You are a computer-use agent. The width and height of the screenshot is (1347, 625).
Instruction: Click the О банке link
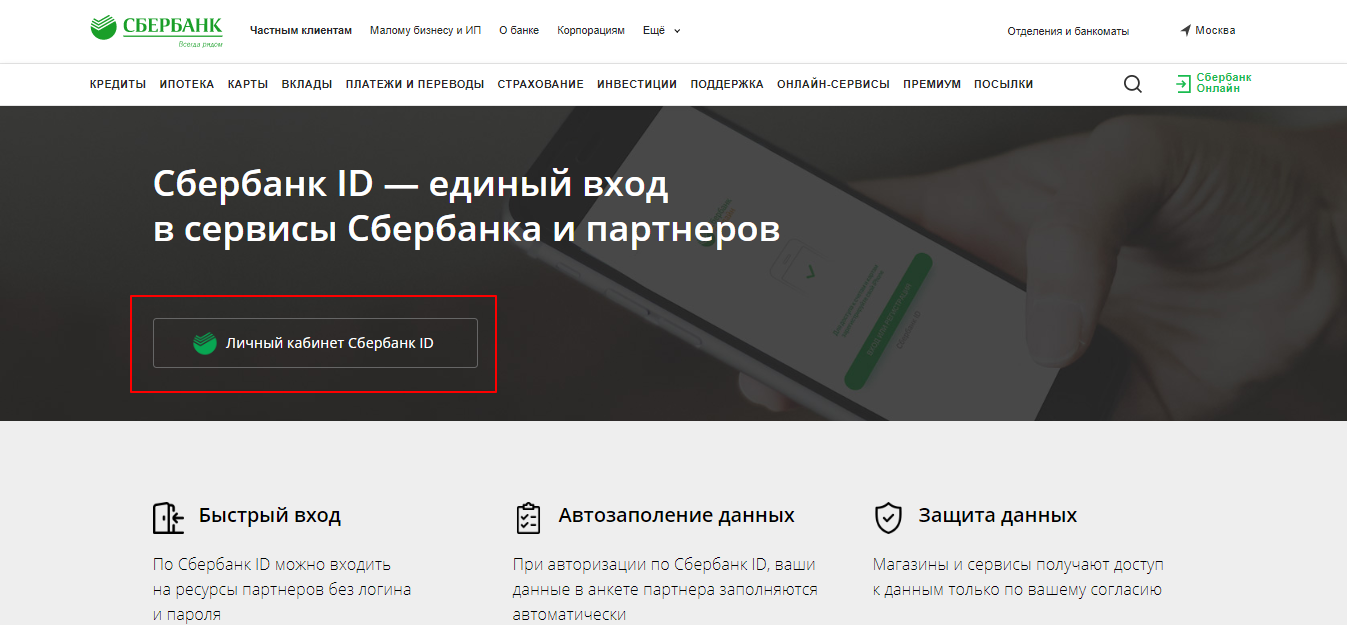(x=519, y=30)
